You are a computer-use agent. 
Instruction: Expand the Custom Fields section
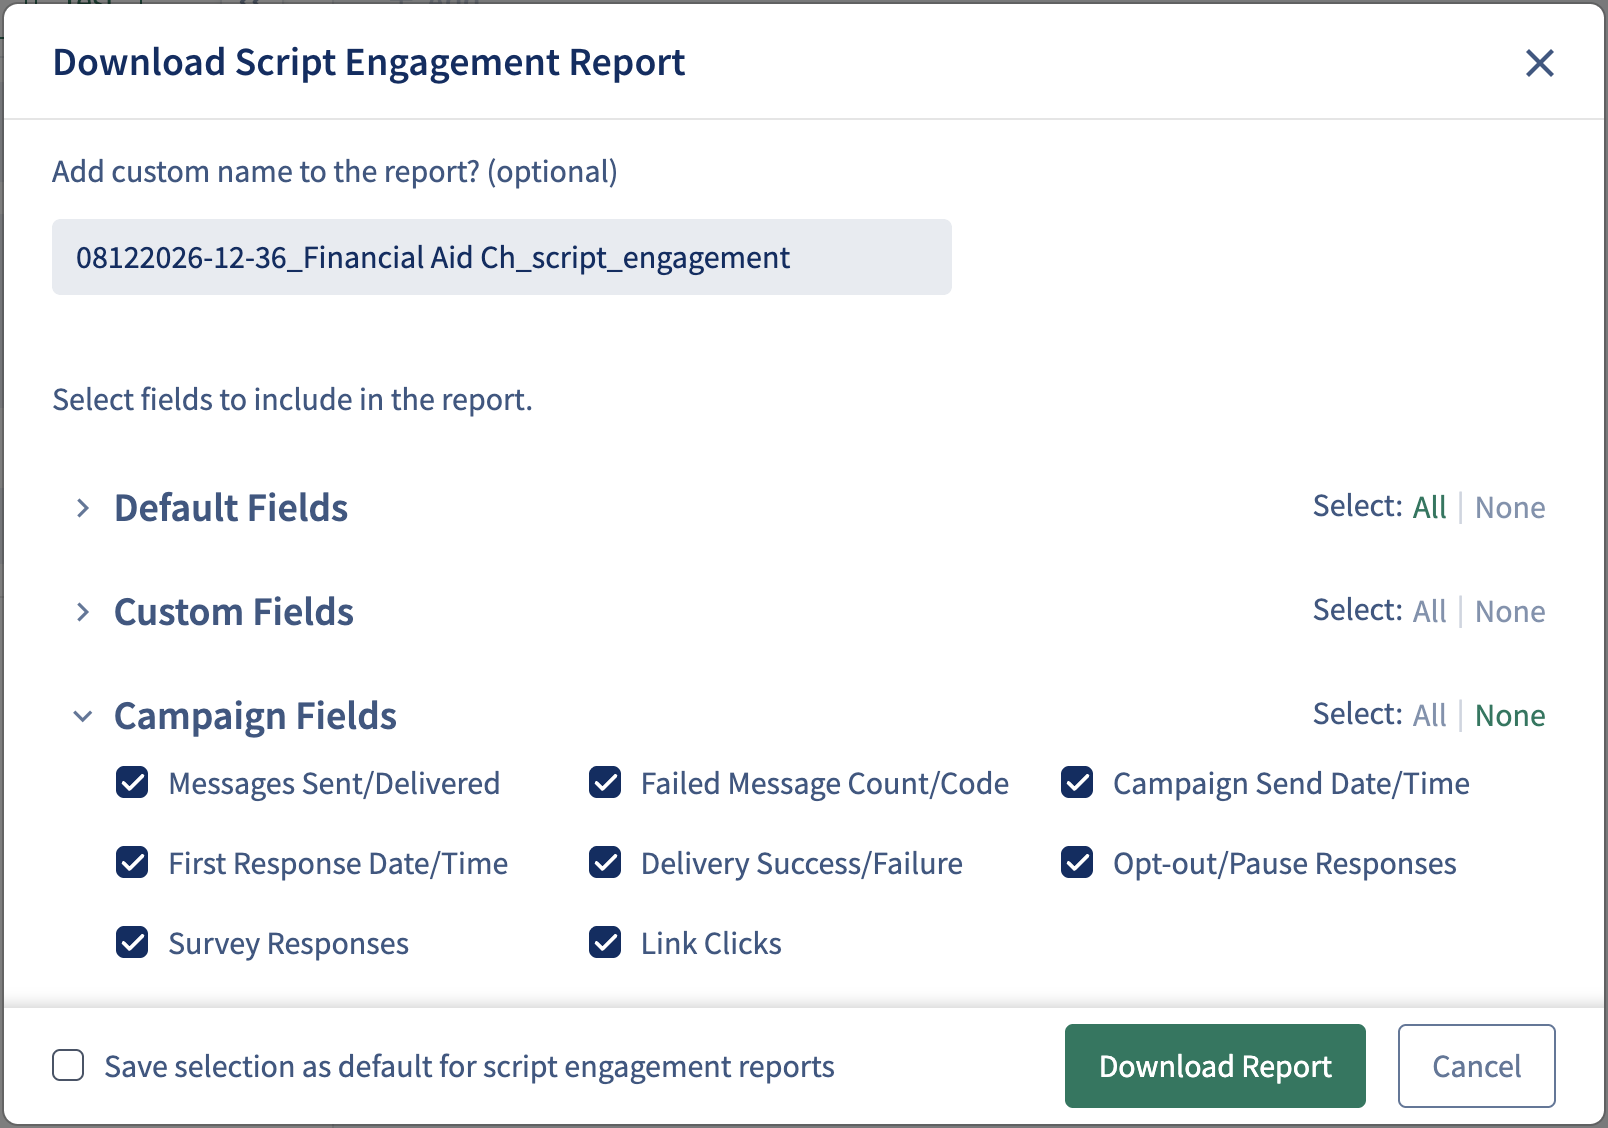[x=83, y=612]
